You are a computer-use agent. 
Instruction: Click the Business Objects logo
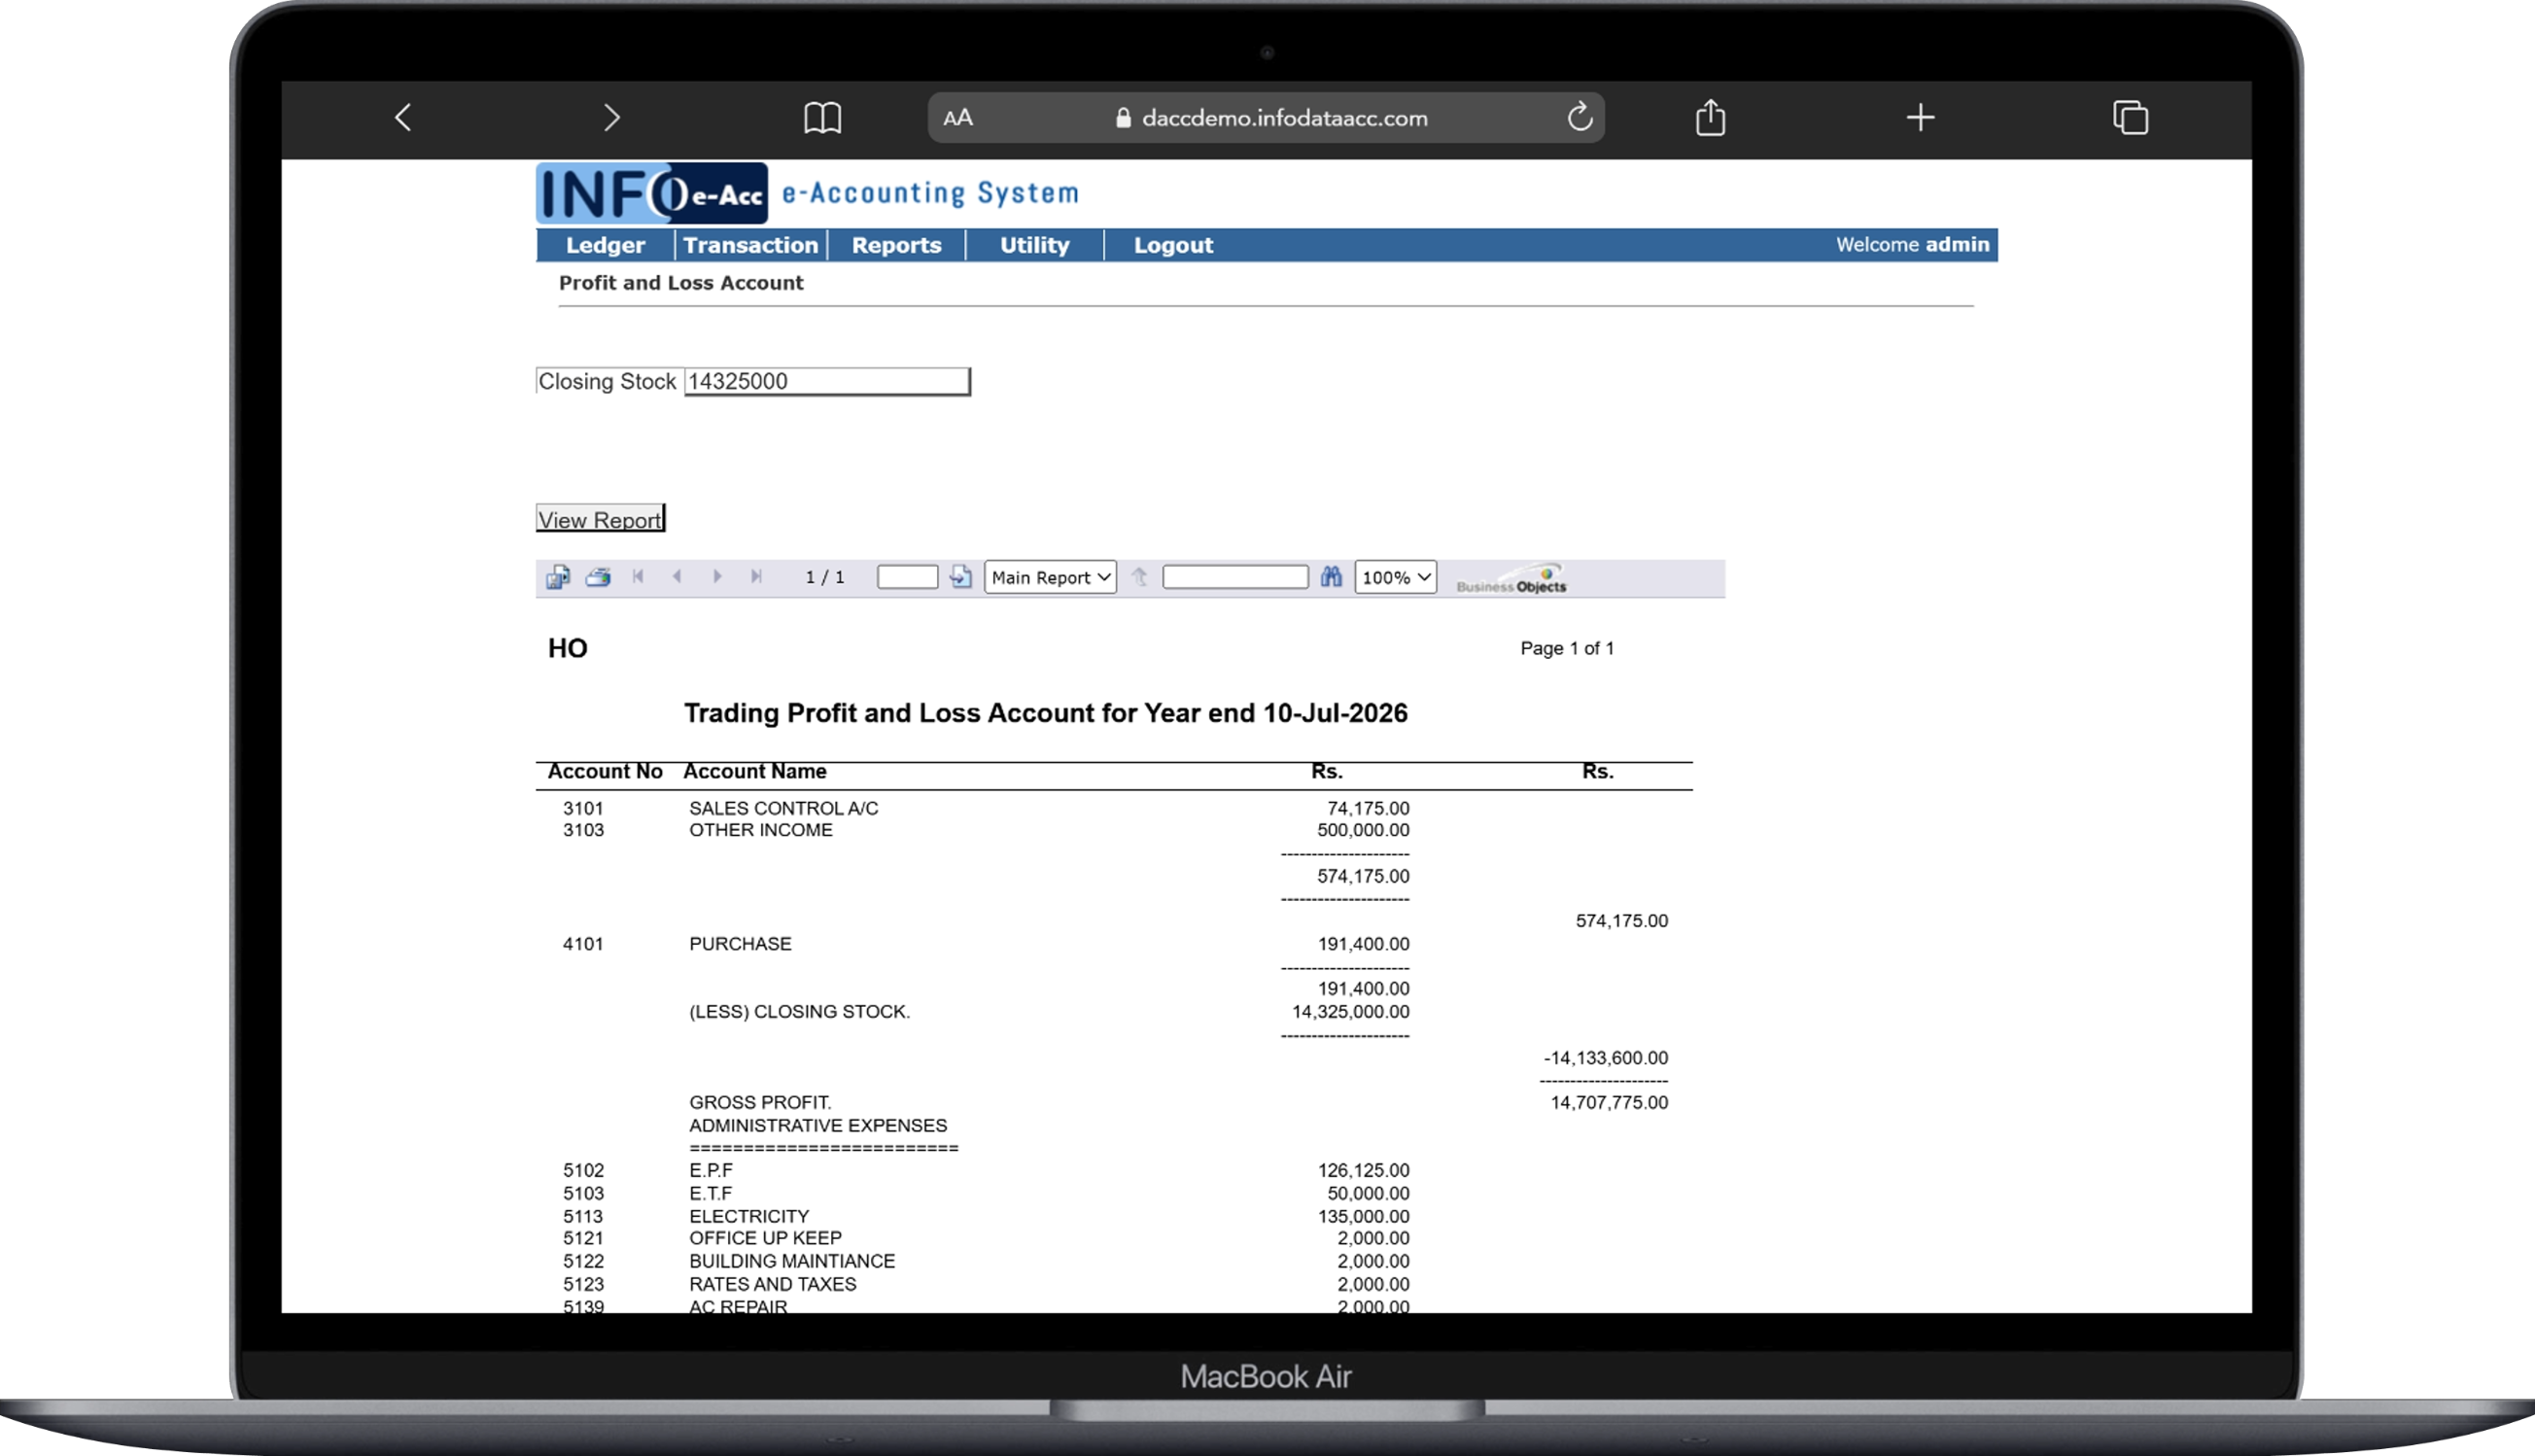[x=1511, y=579]
